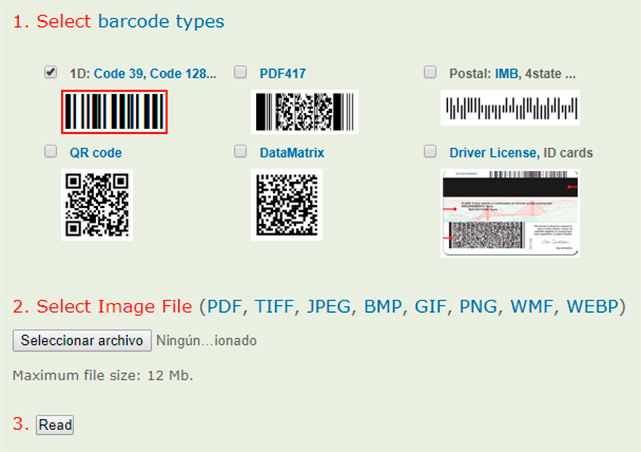Tick the Postal IMB checkbox
The height and width of the screenshot is (452, 641).
430,72
